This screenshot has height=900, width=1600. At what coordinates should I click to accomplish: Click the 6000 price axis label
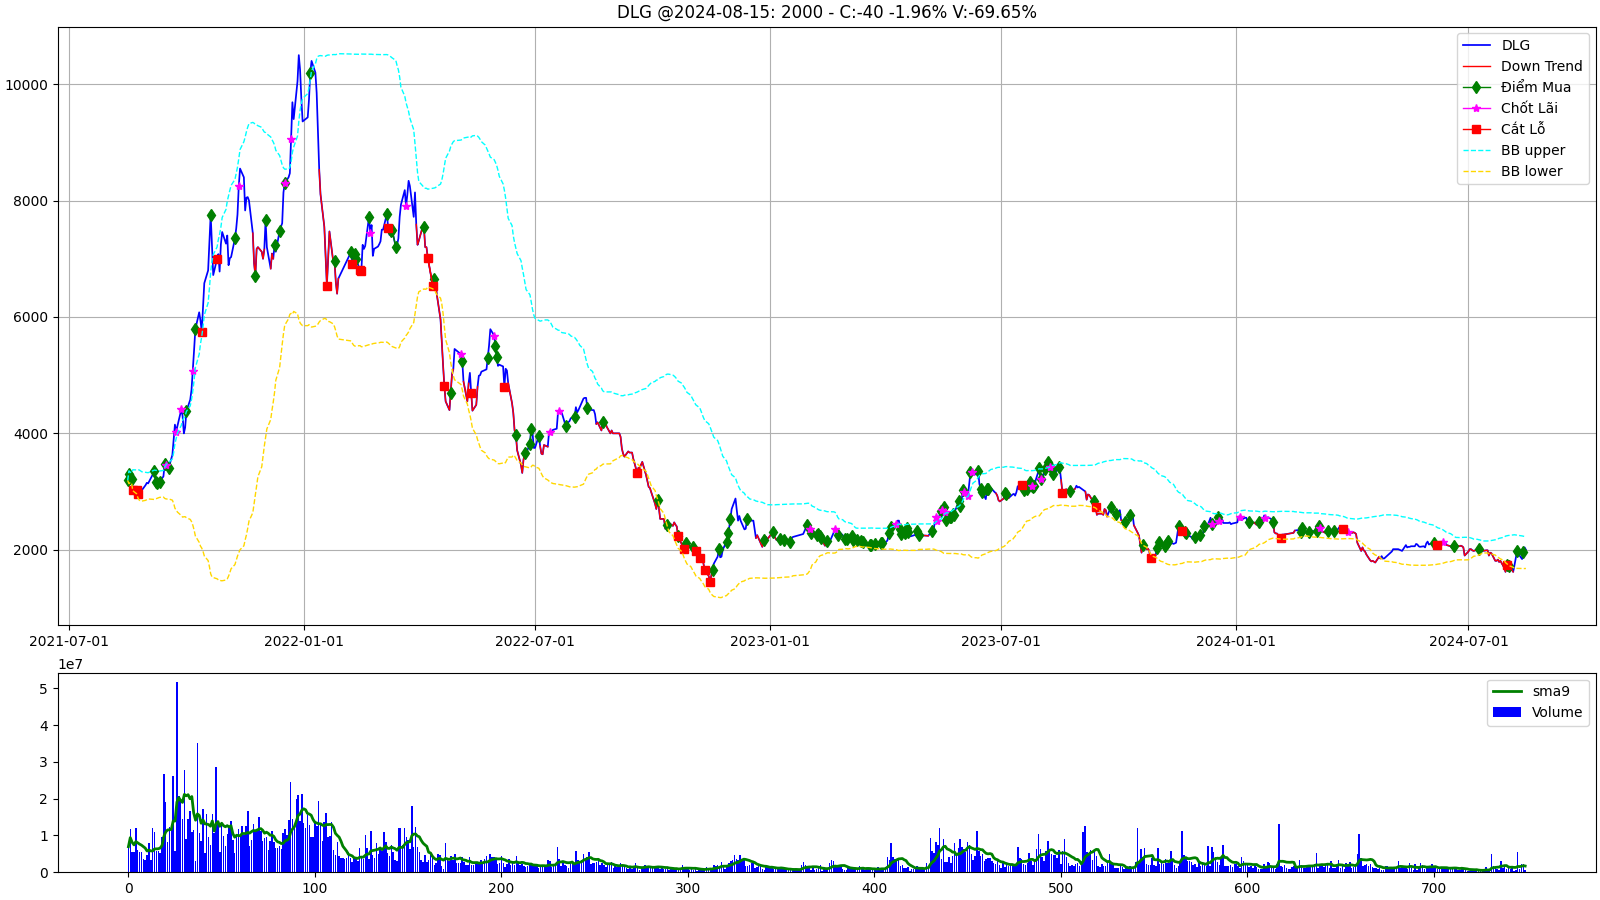(x=30, y=318)
